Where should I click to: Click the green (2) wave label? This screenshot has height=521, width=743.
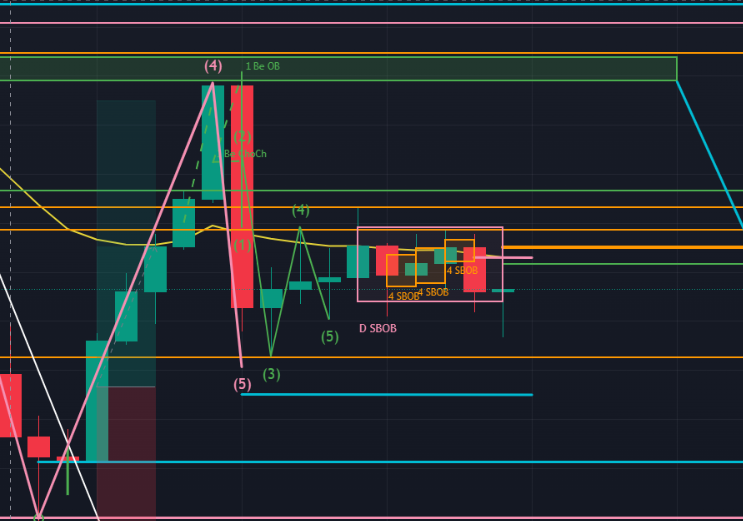(x=242, y=137)
